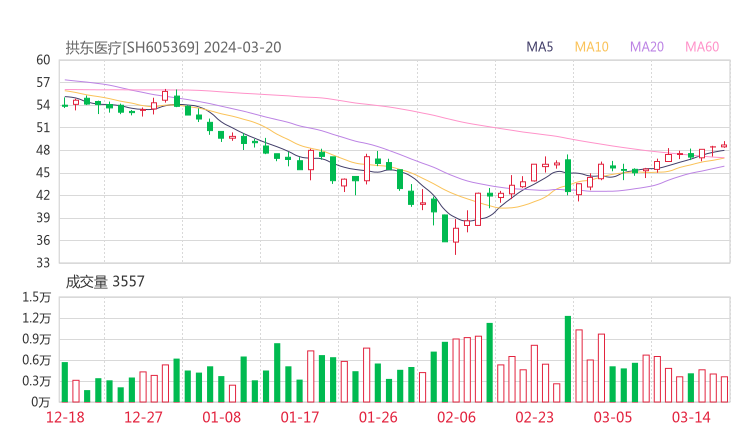The height and width of the screenshot is (440, 740).
Task: Click the 54 price axis label
Action: pyautogui.click(x=43, y=105)
